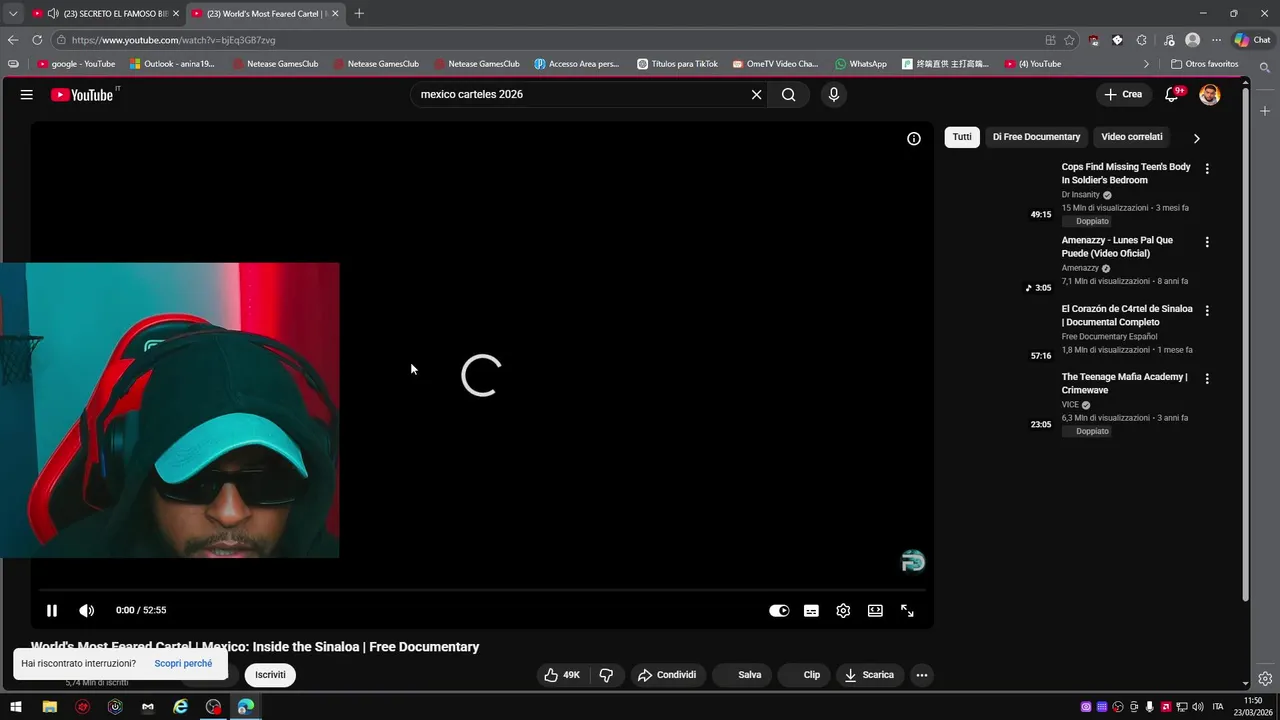Open browser settings and more menu
Viewport: 1280px width, 720px height.
pyautogui.click(x=1216, y=40)
